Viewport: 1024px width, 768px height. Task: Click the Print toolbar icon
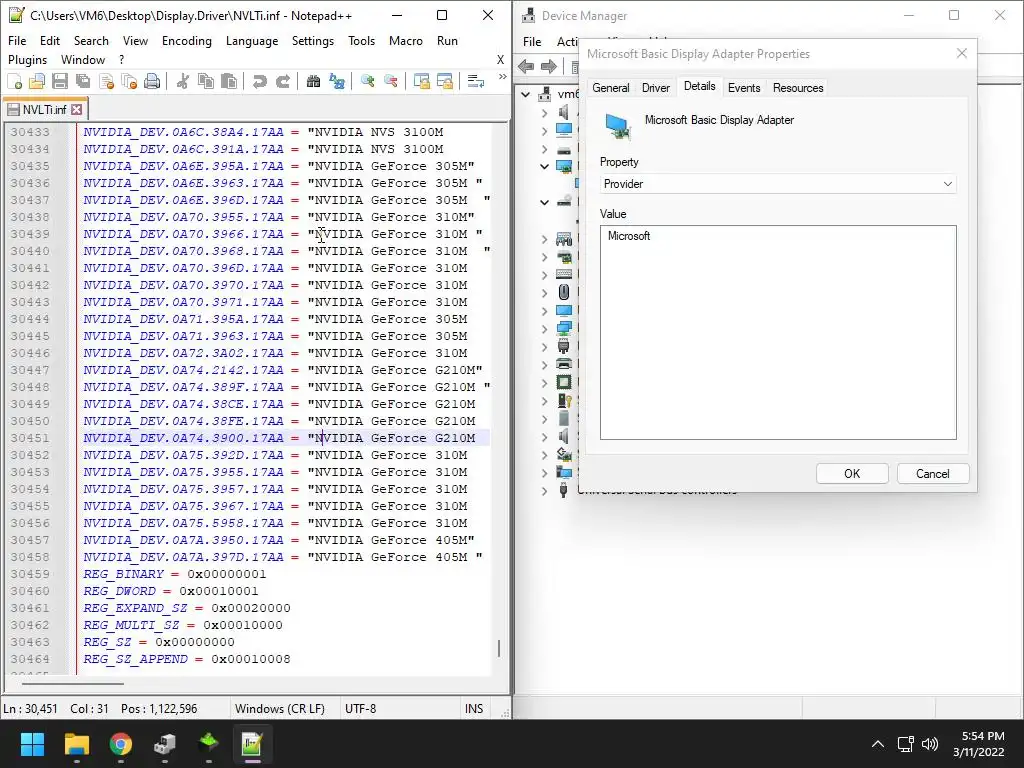(152, 82)
